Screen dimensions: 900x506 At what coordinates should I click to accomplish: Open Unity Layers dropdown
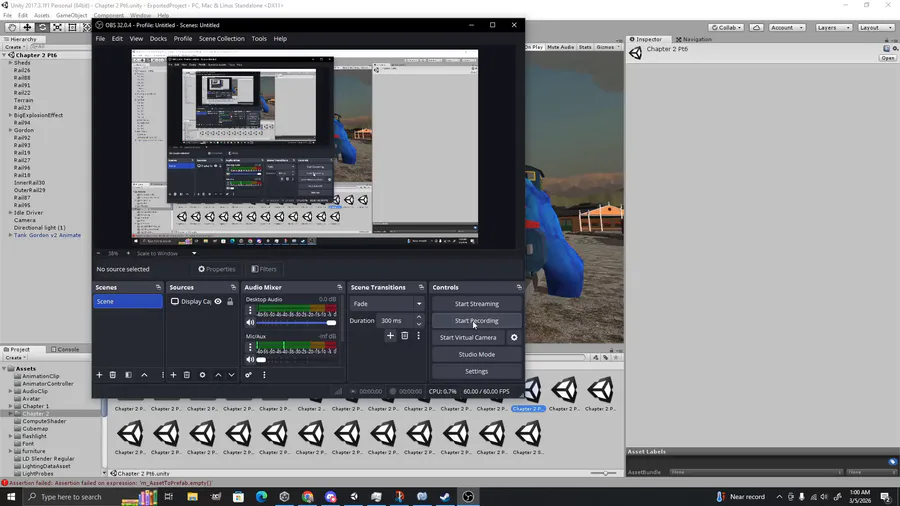click(x=833, y=28)
